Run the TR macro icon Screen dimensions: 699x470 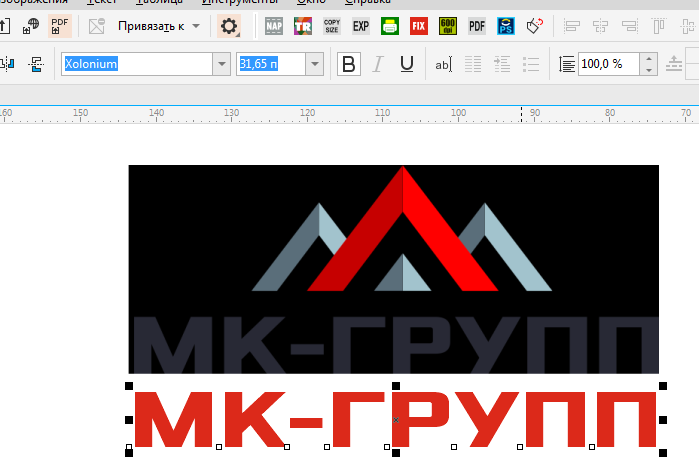pos(303,26)
